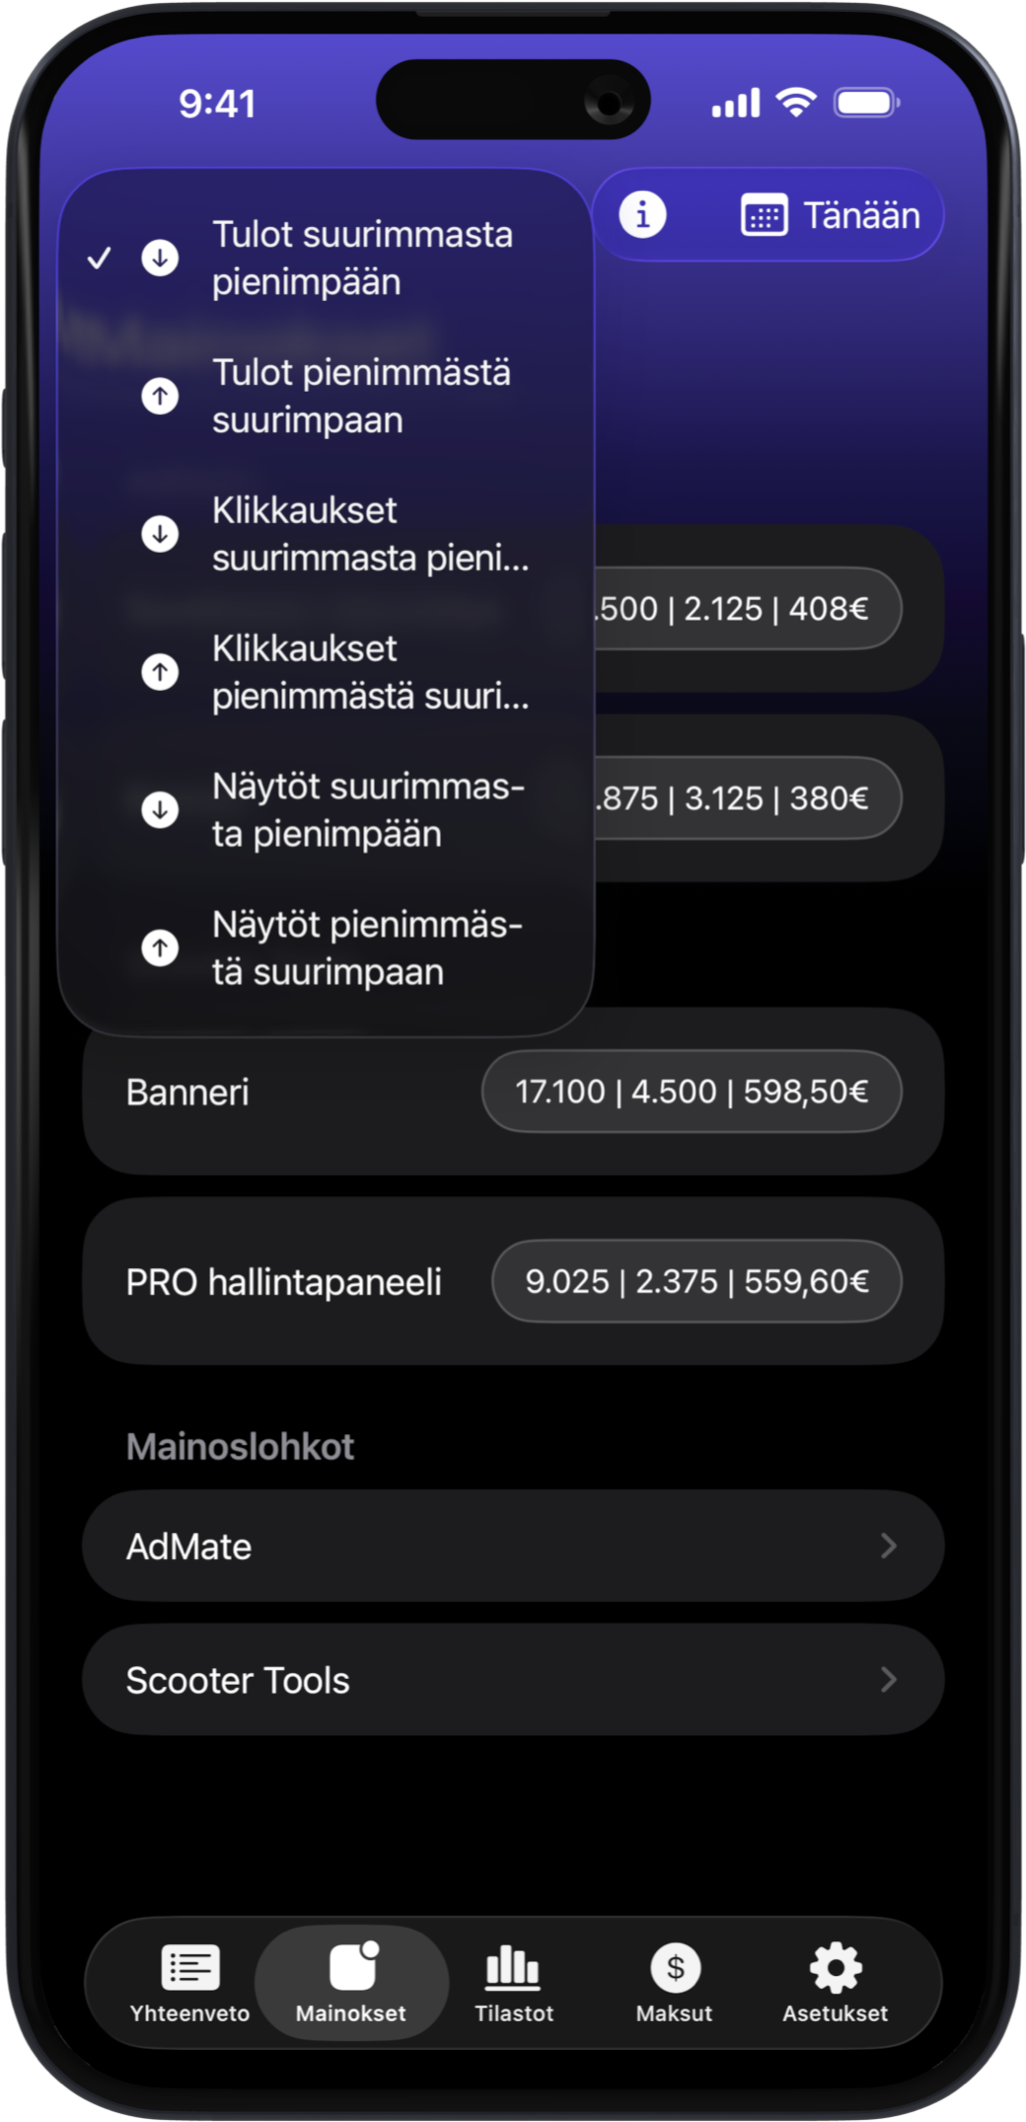The width and height of the screenshot is (1026, 2122).
Task: Open the Tänään calendar date picker
Action: pyautogui.click(x=830, y=216)
